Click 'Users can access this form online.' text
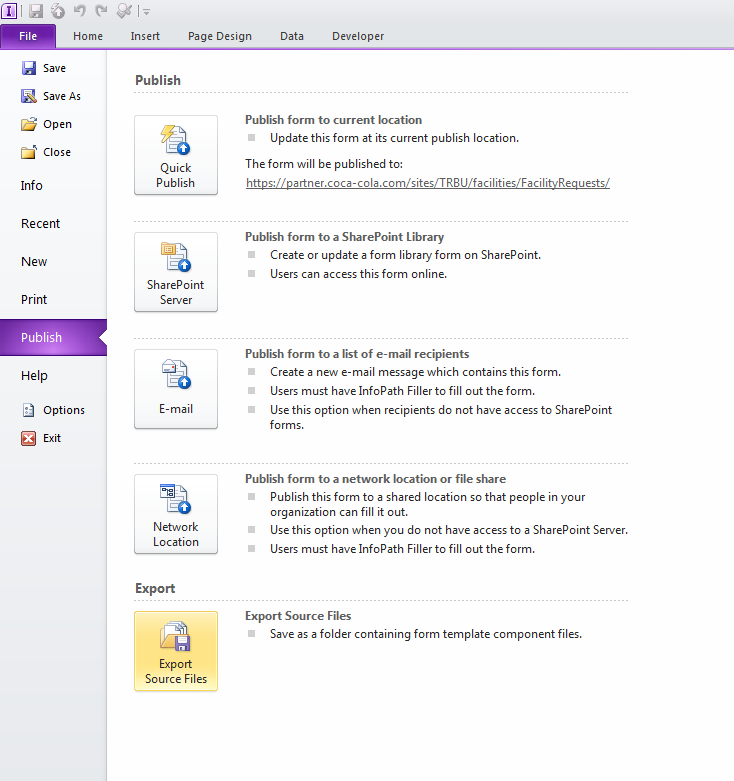The width and height of the screenshot is (734, 781). [358, 274]
